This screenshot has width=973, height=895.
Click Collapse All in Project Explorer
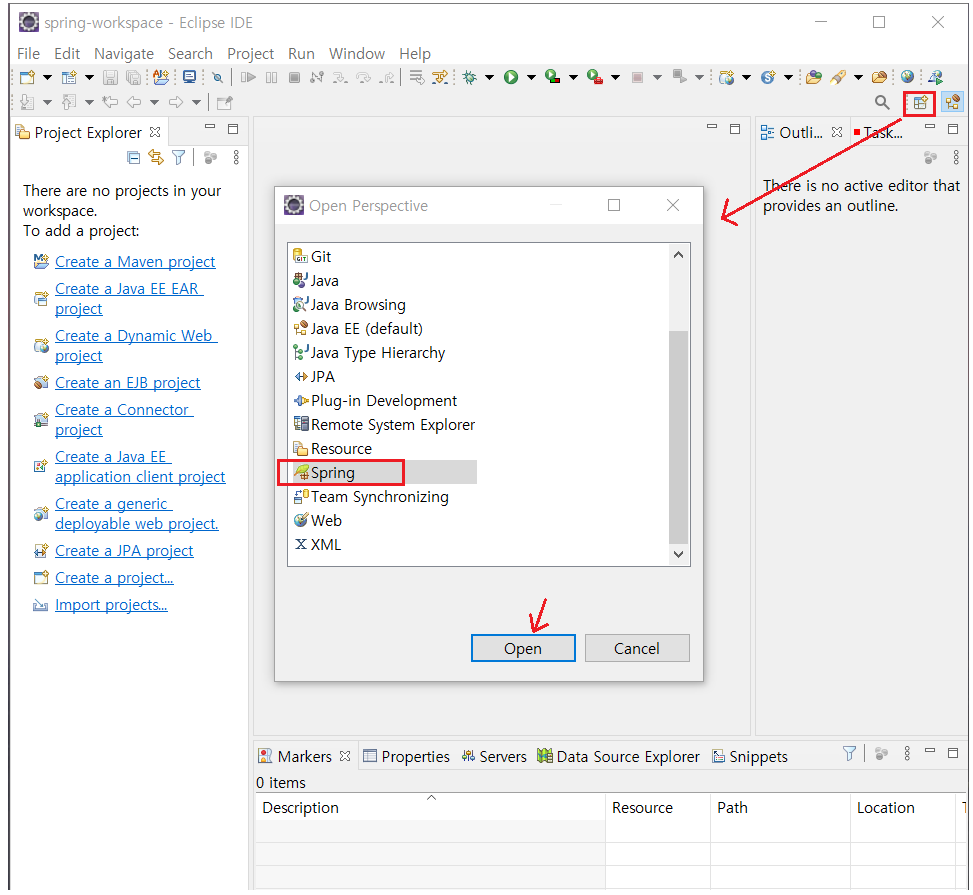pos(133,158)
